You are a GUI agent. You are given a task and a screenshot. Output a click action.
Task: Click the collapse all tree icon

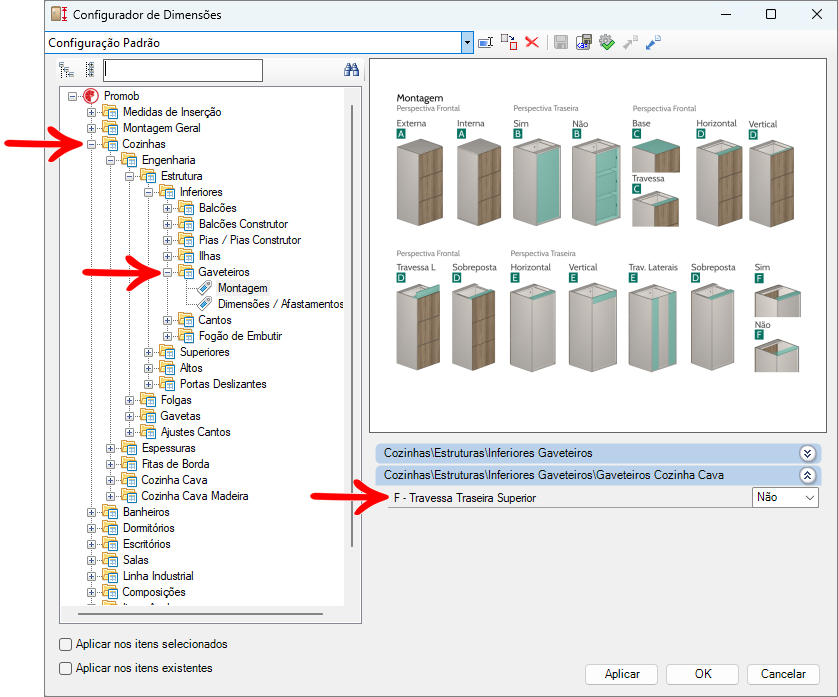[90, 70]
